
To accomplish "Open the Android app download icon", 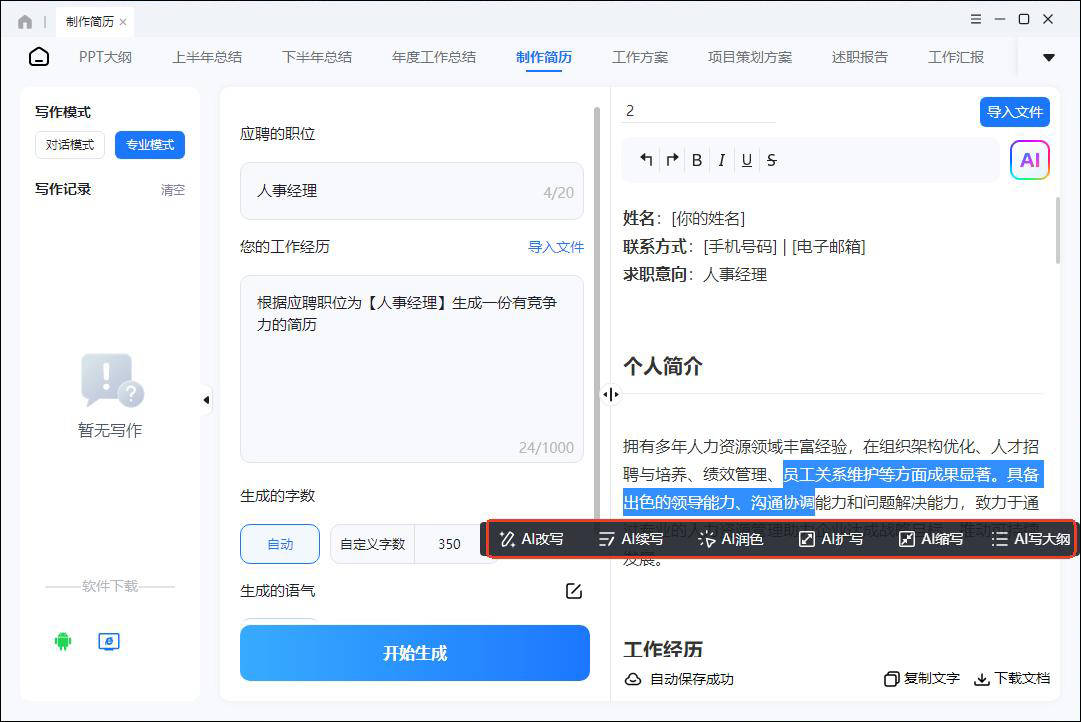I will pyautogui.click(x=63, y=641).
